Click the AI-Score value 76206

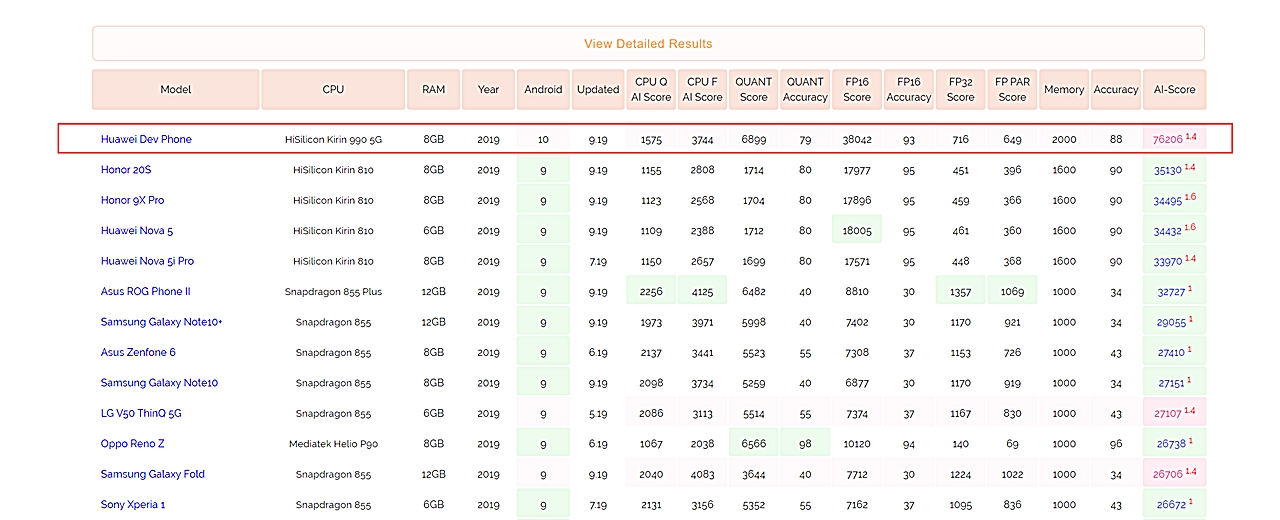pos(1167,140)
